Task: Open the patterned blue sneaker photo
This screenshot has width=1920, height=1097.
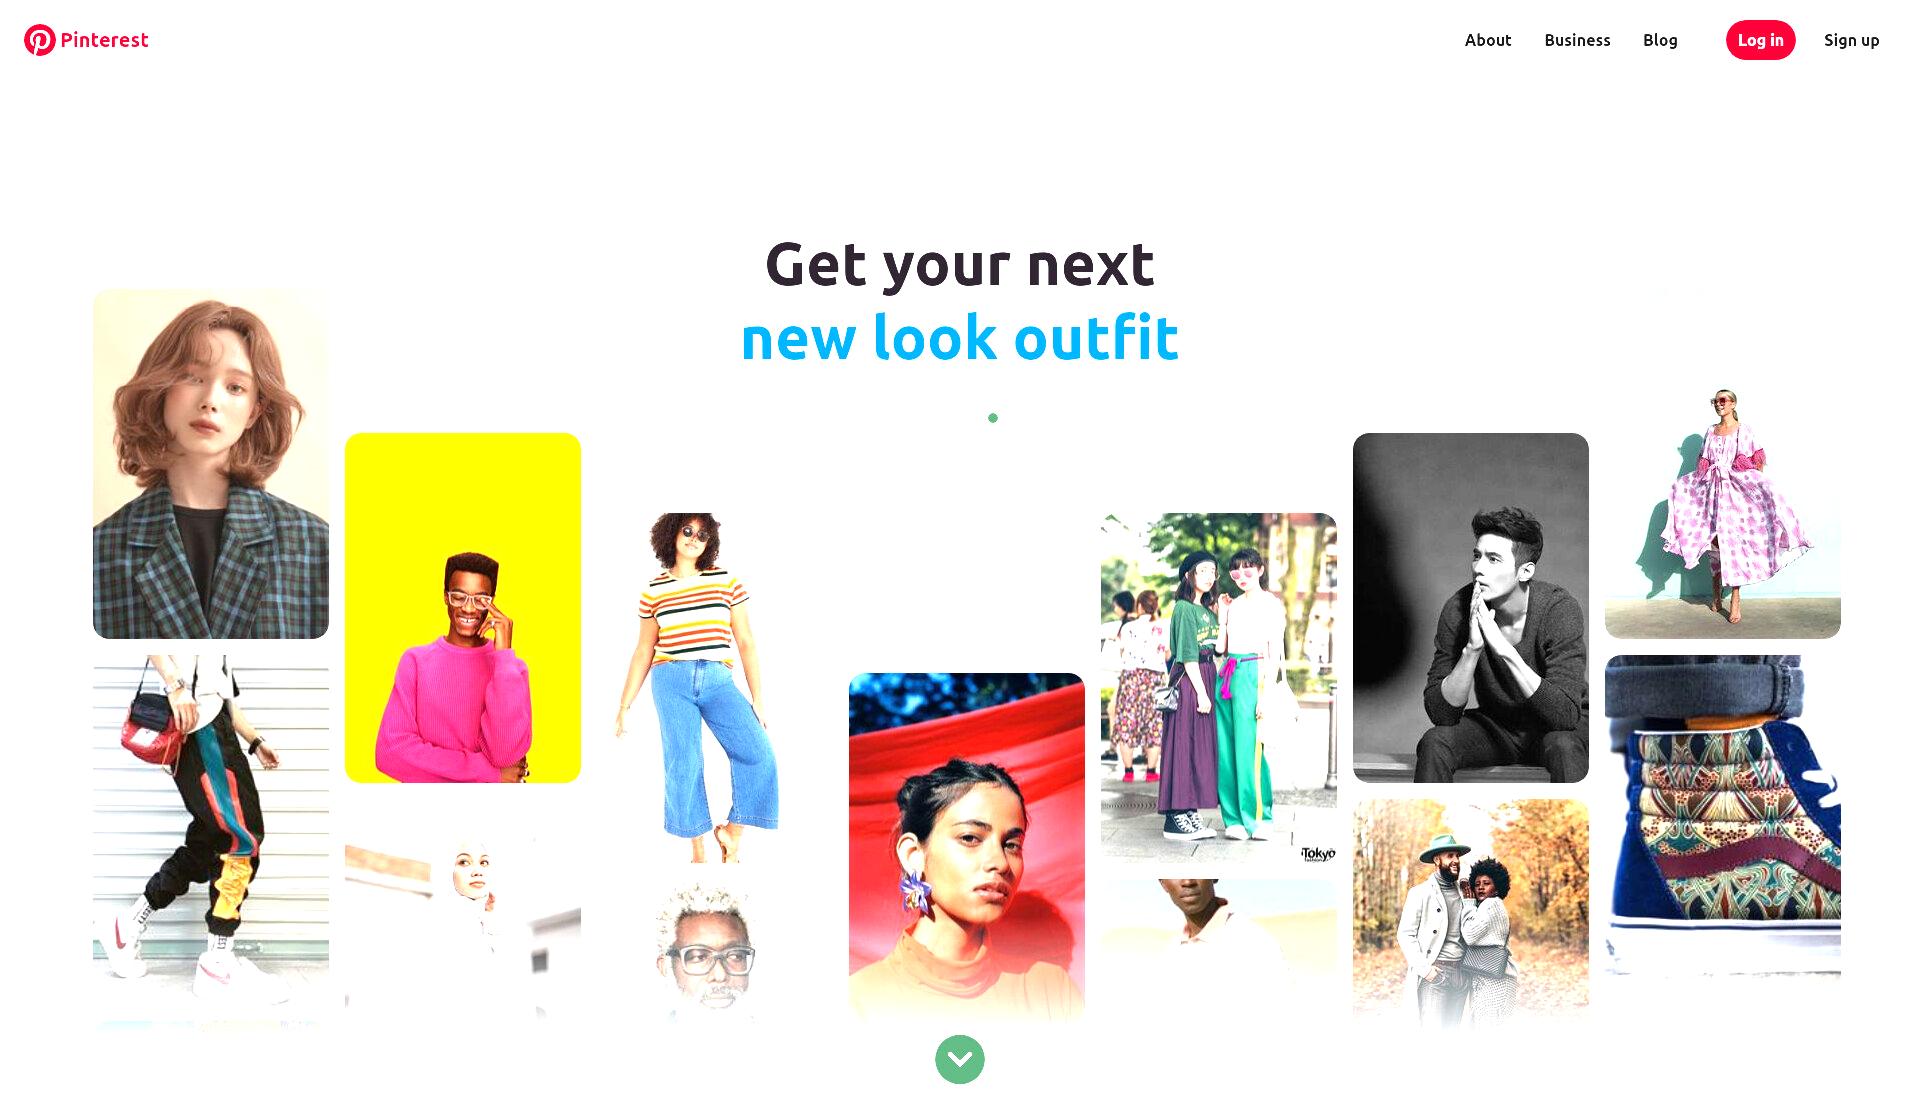Action: click(x=1723, y=815)
